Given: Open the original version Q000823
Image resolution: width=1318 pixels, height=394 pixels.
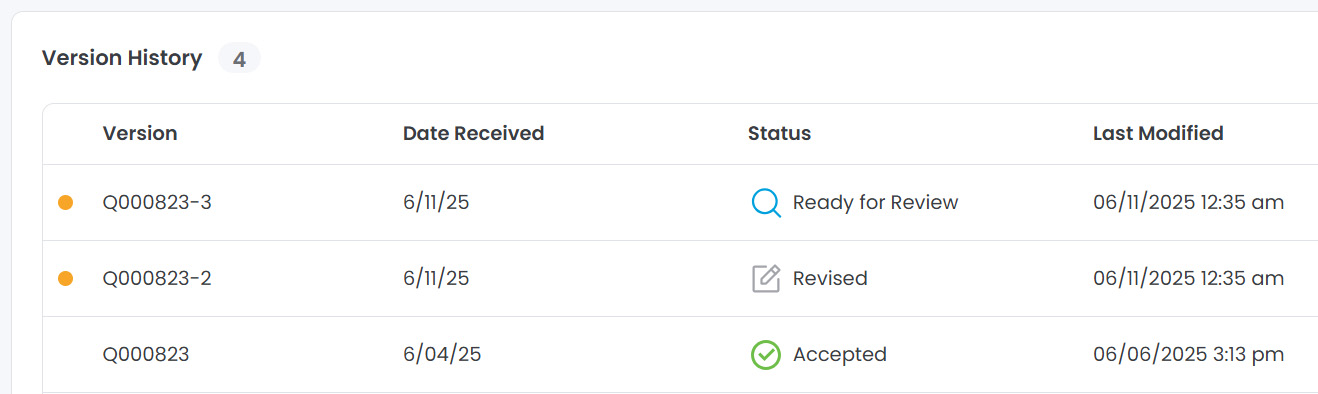Looking at the screenshot, I should [146, 355].
